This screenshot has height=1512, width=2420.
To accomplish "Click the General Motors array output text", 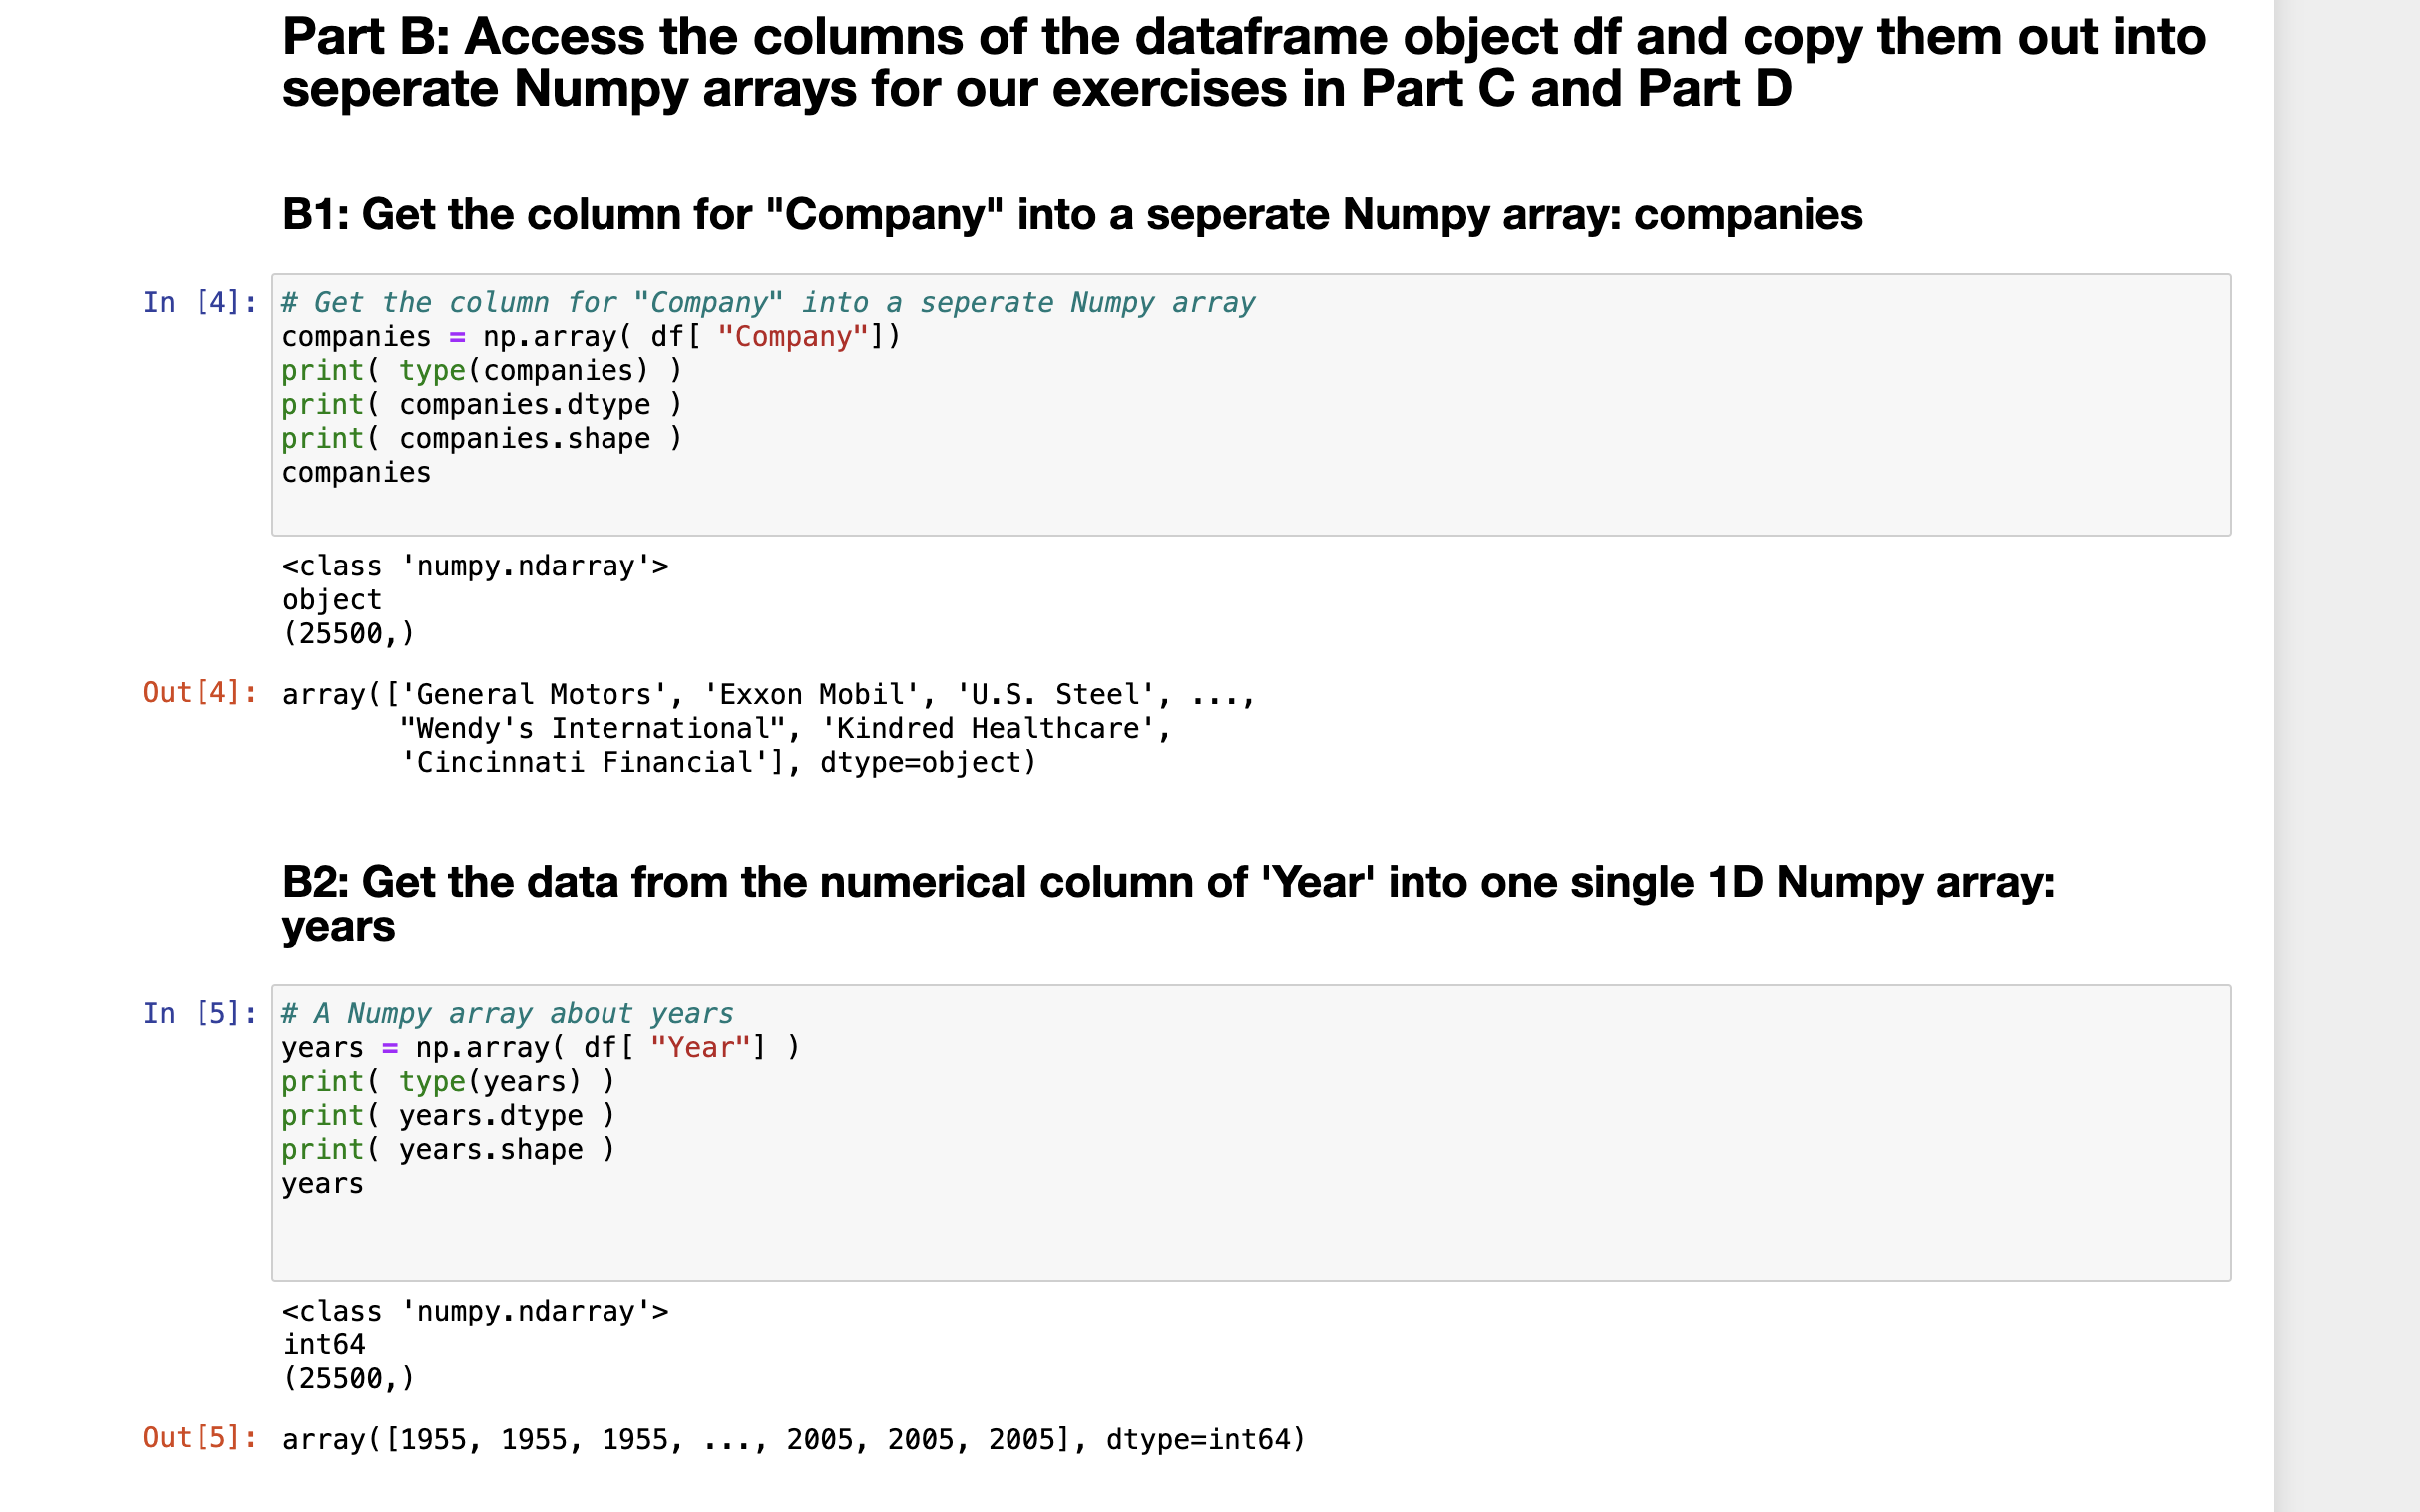I will 768,729.
